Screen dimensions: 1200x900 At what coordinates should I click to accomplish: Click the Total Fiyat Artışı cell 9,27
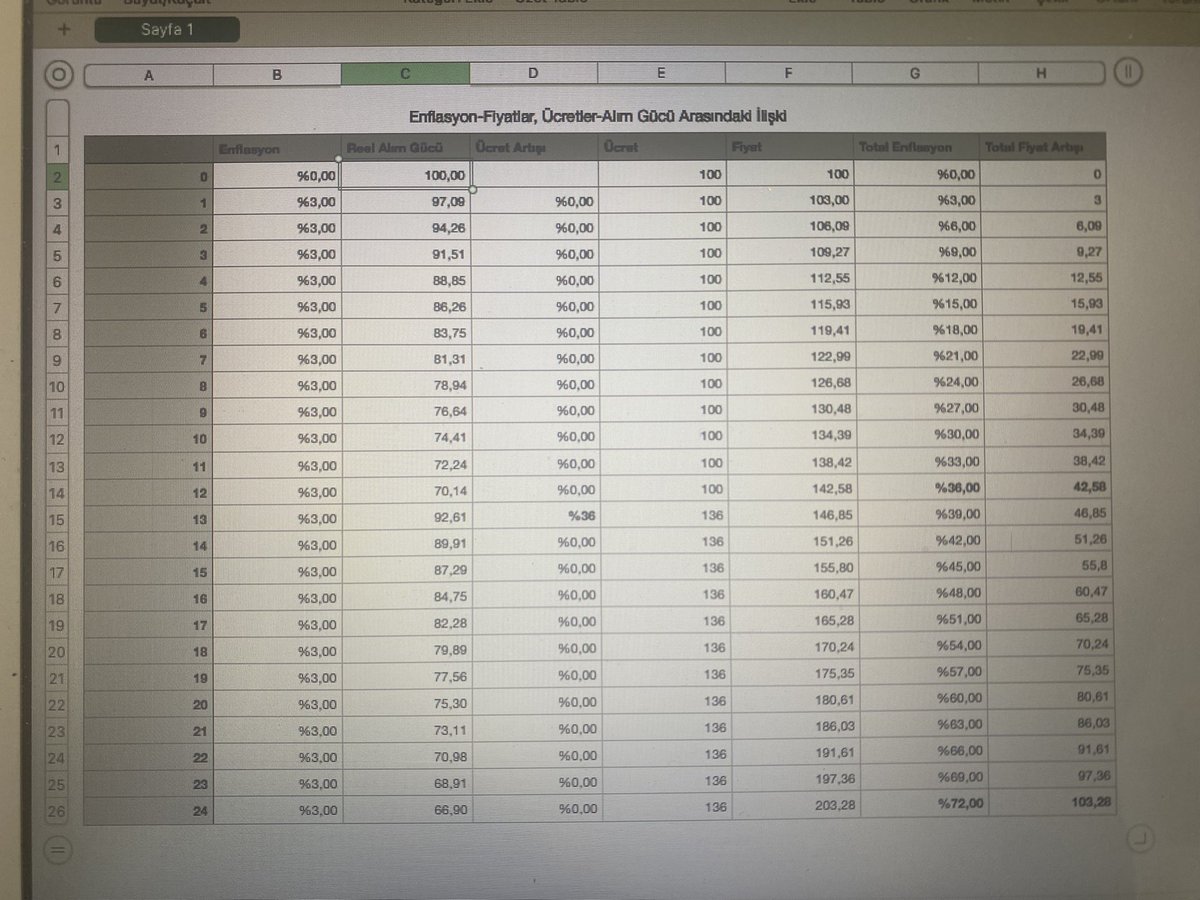pos(1044,252)
